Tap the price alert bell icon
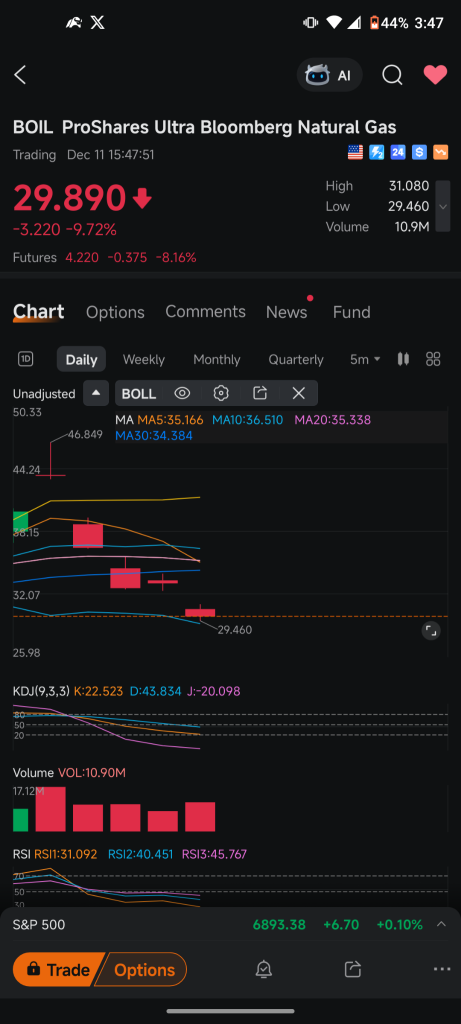Image resolution: width=461 pixels, height=1024 pixels. (264, 969)
